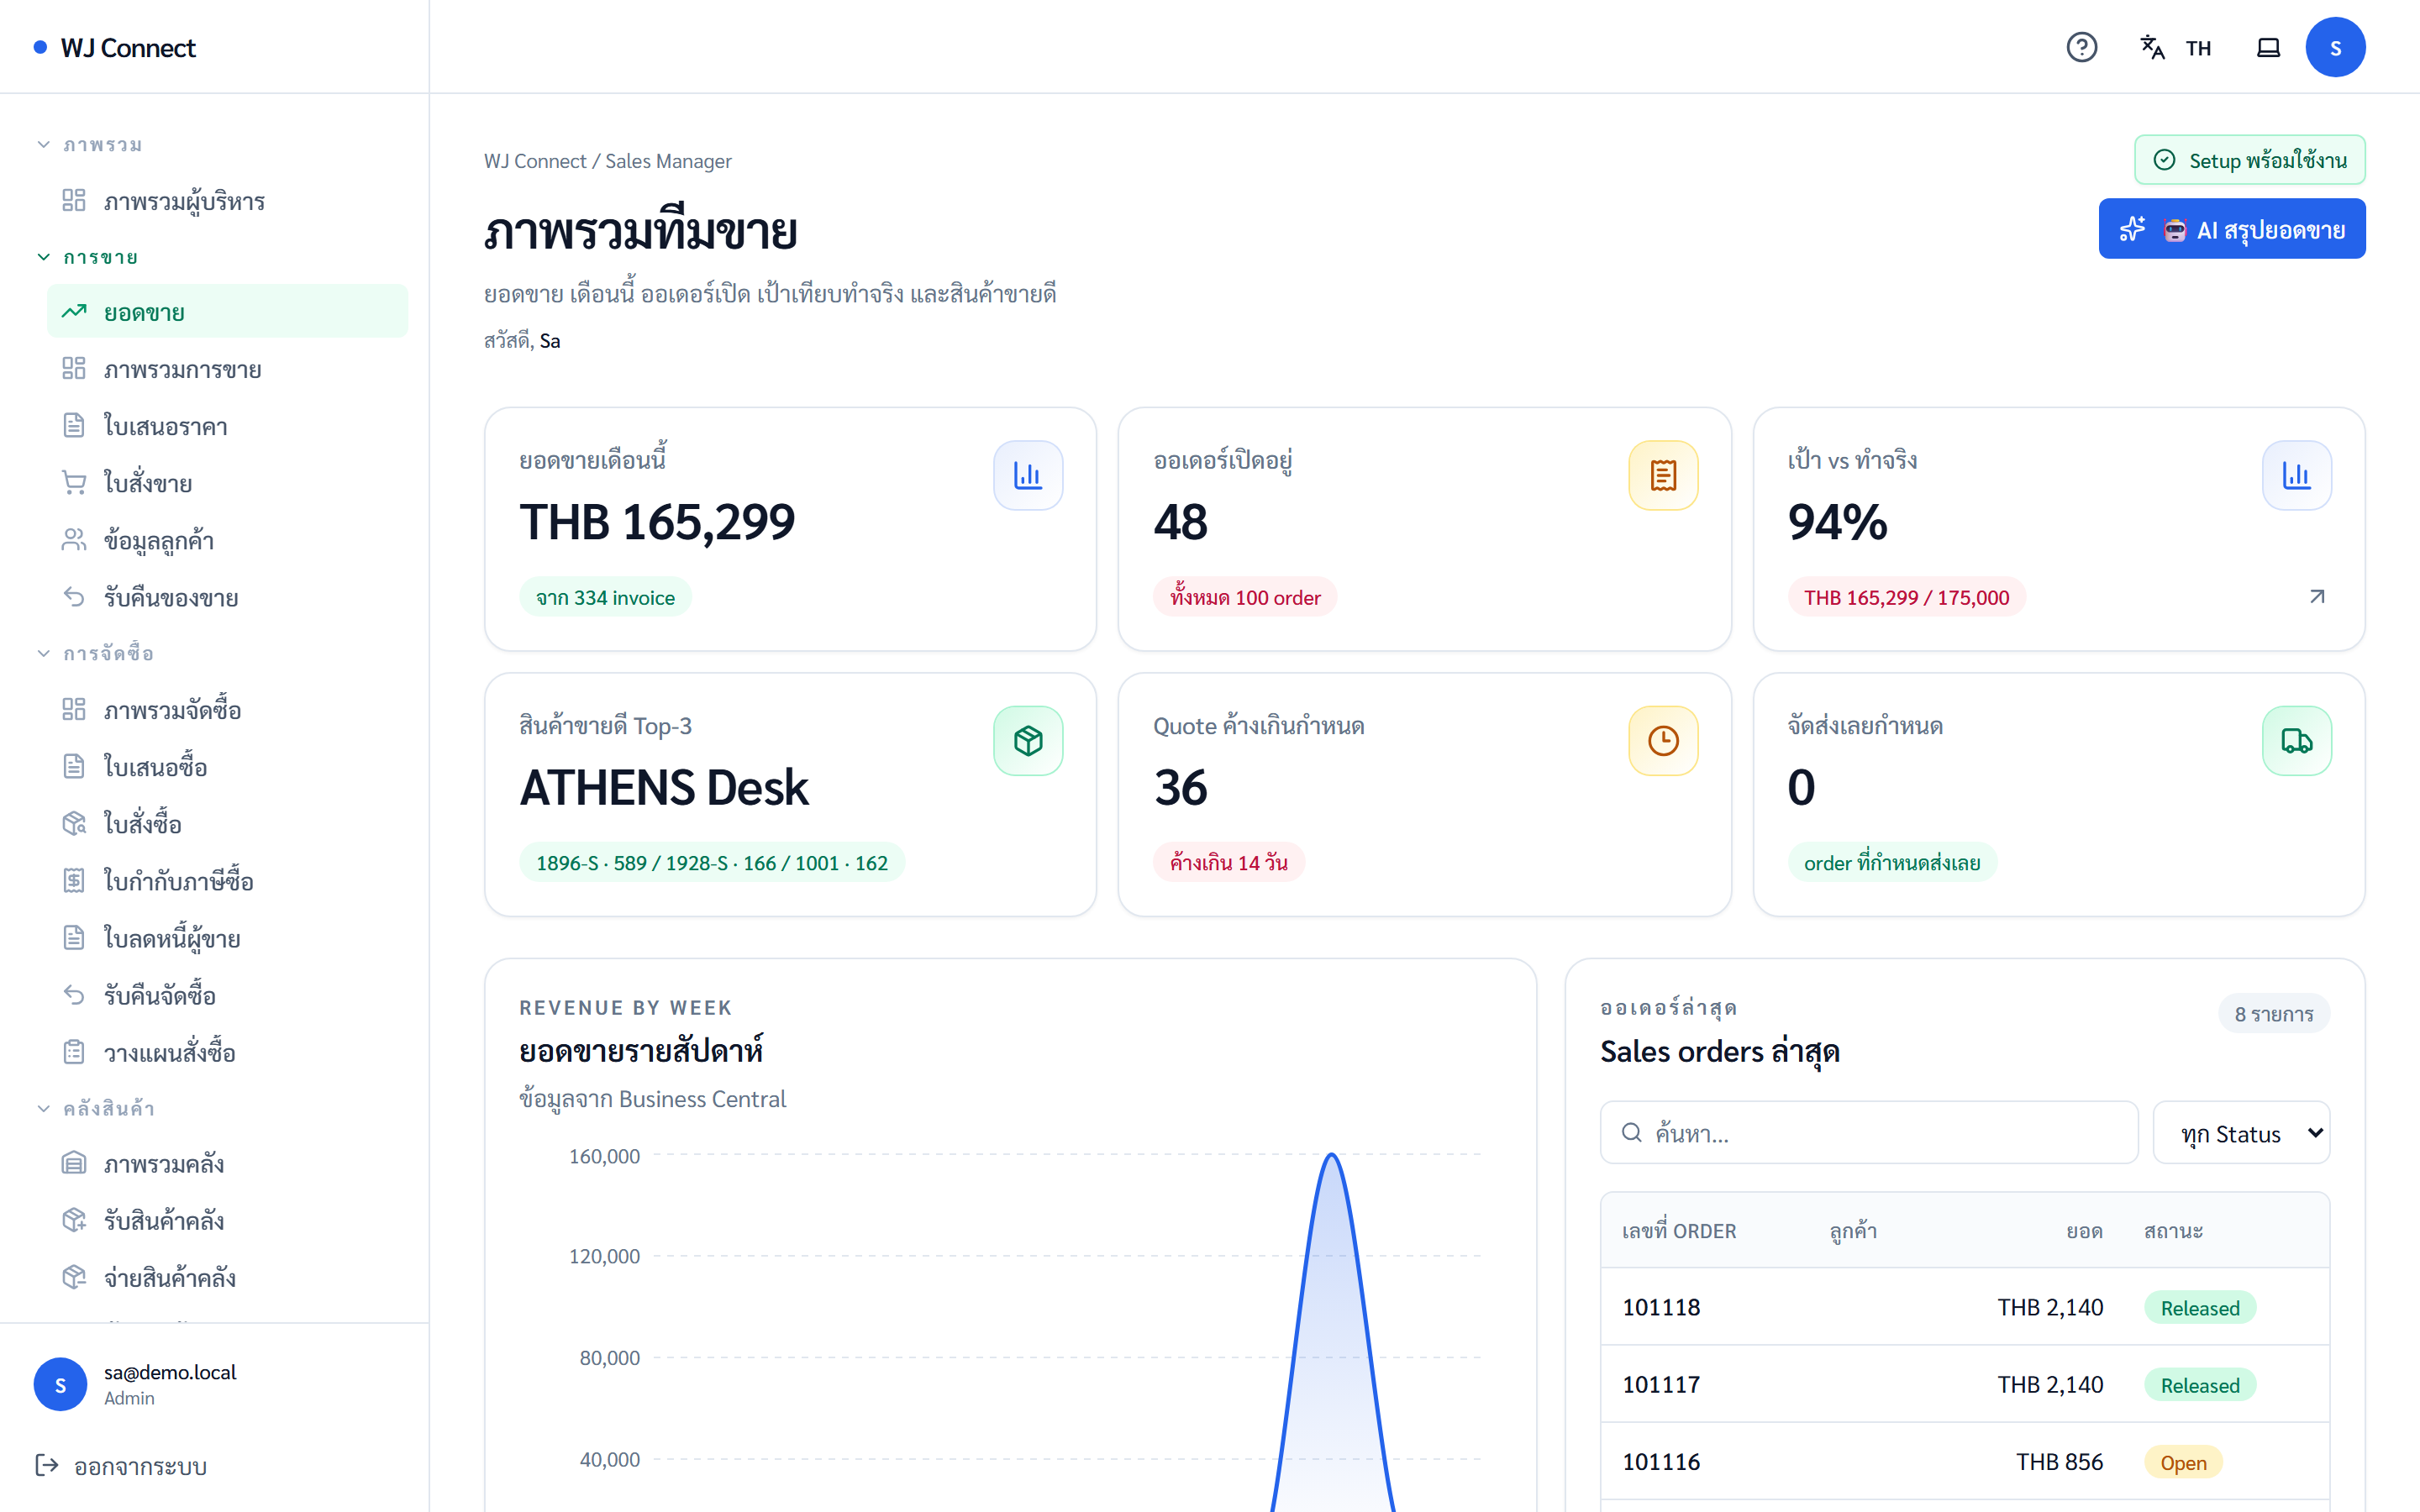Collapse the การจัดซื้อ sidebar section
This screenshot has width=2420, height=1512.
coord(94,653)
